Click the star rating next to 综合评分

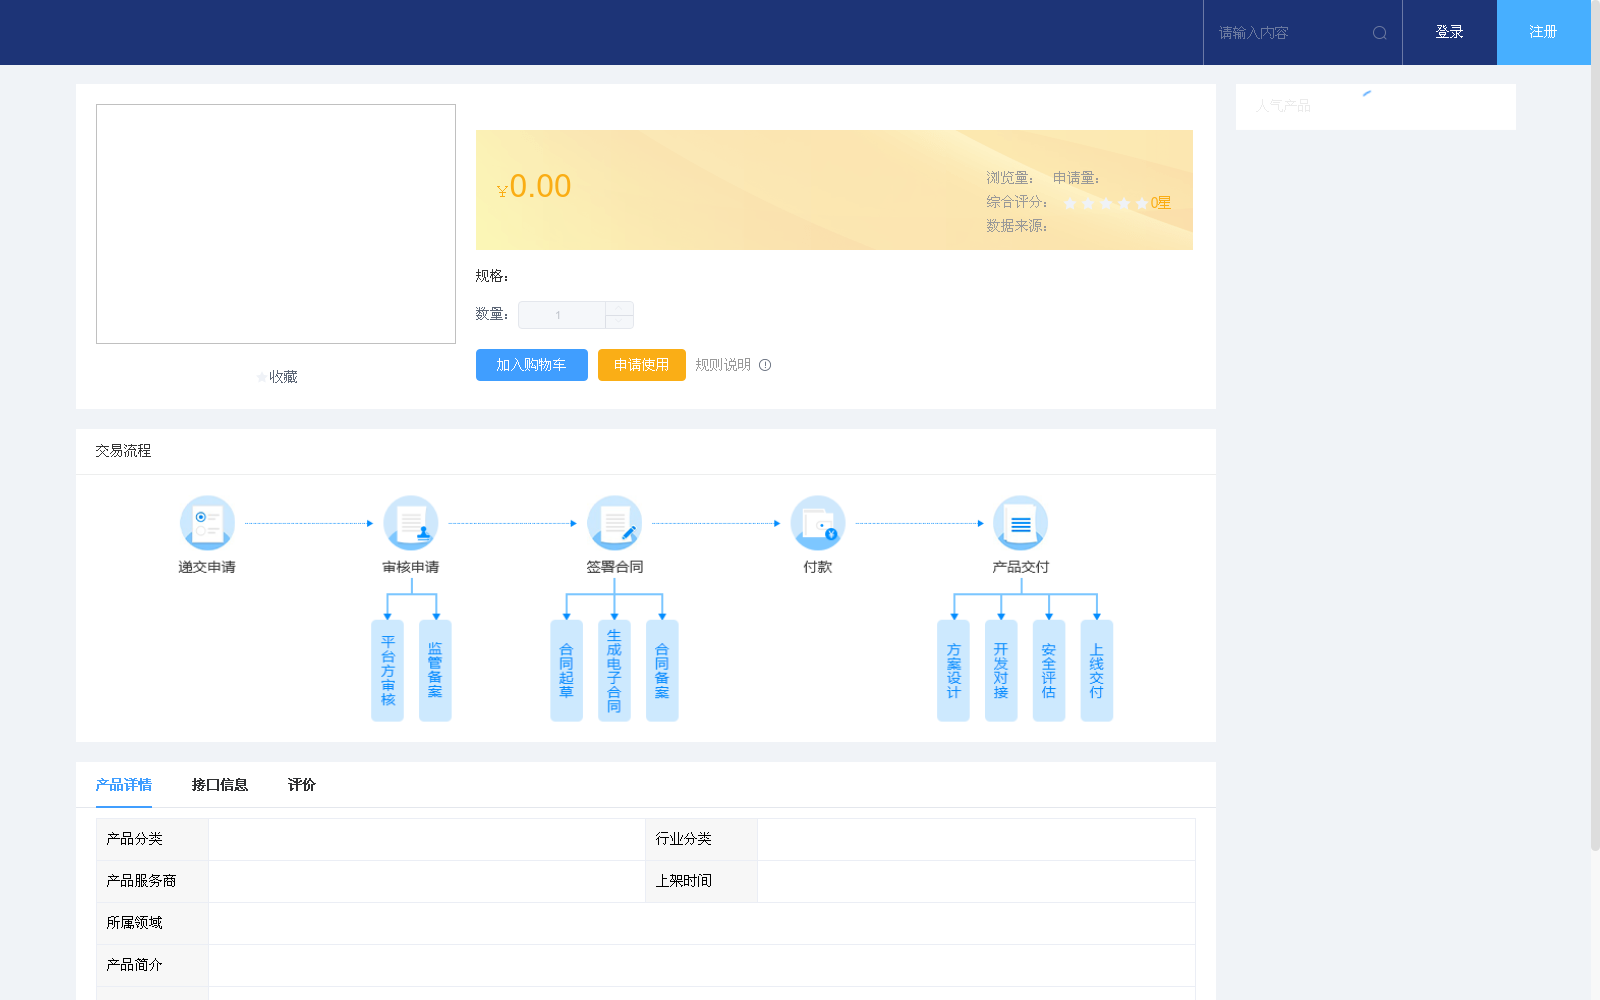pos(1106,203)
